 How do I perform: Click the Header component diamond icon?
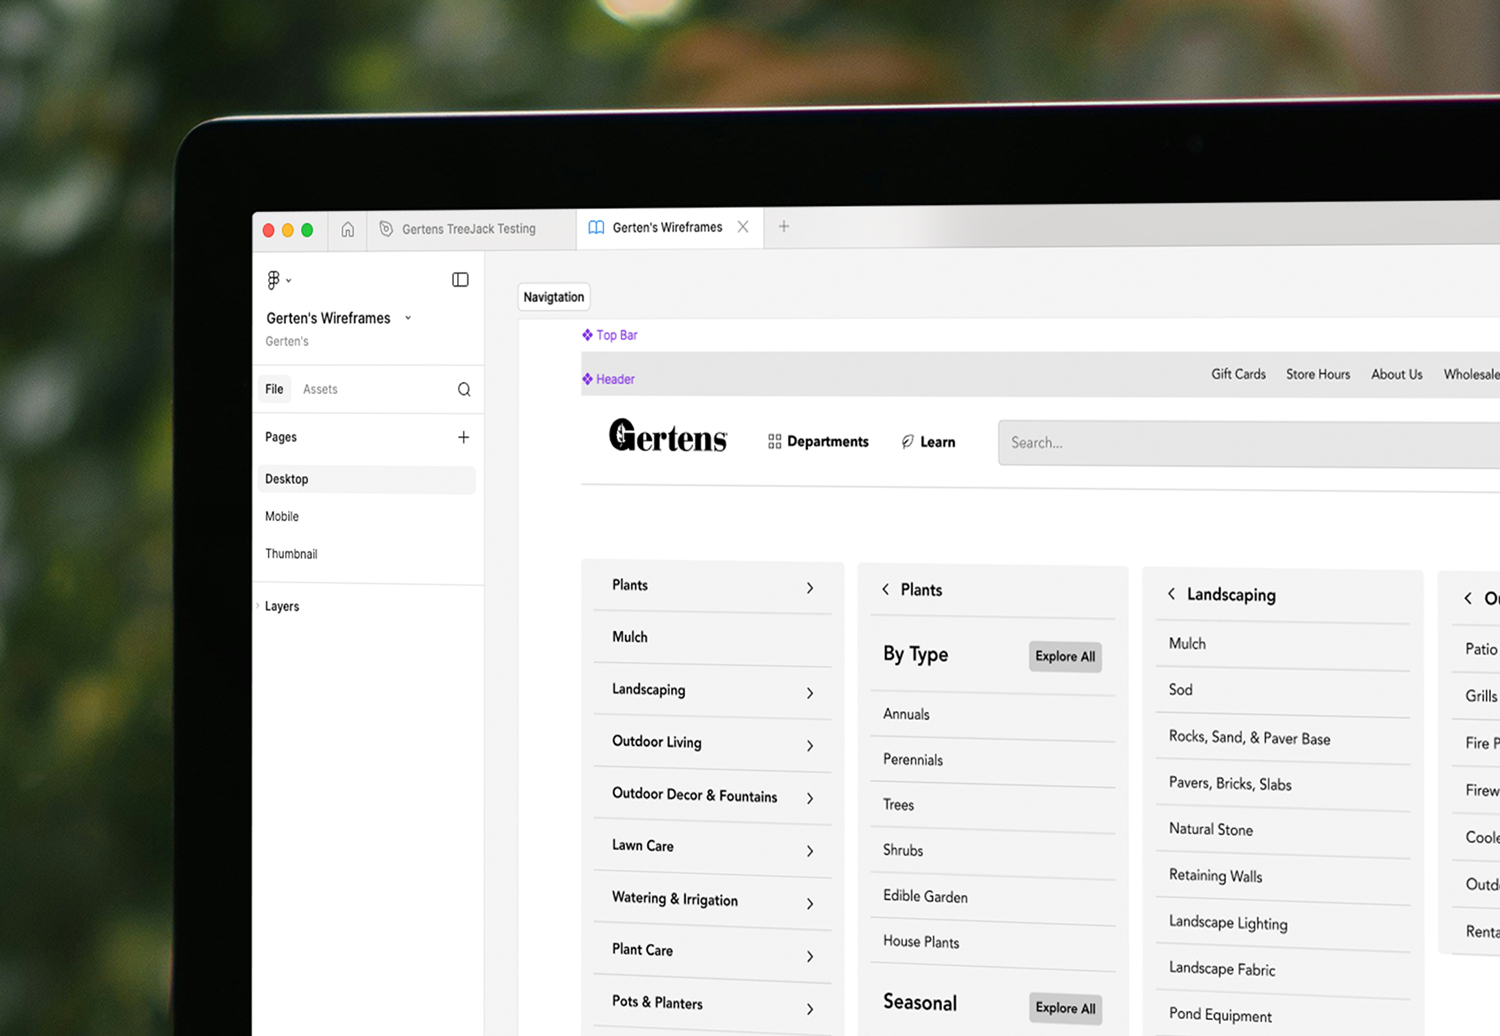pyautogui.click(x=587, y=379)
